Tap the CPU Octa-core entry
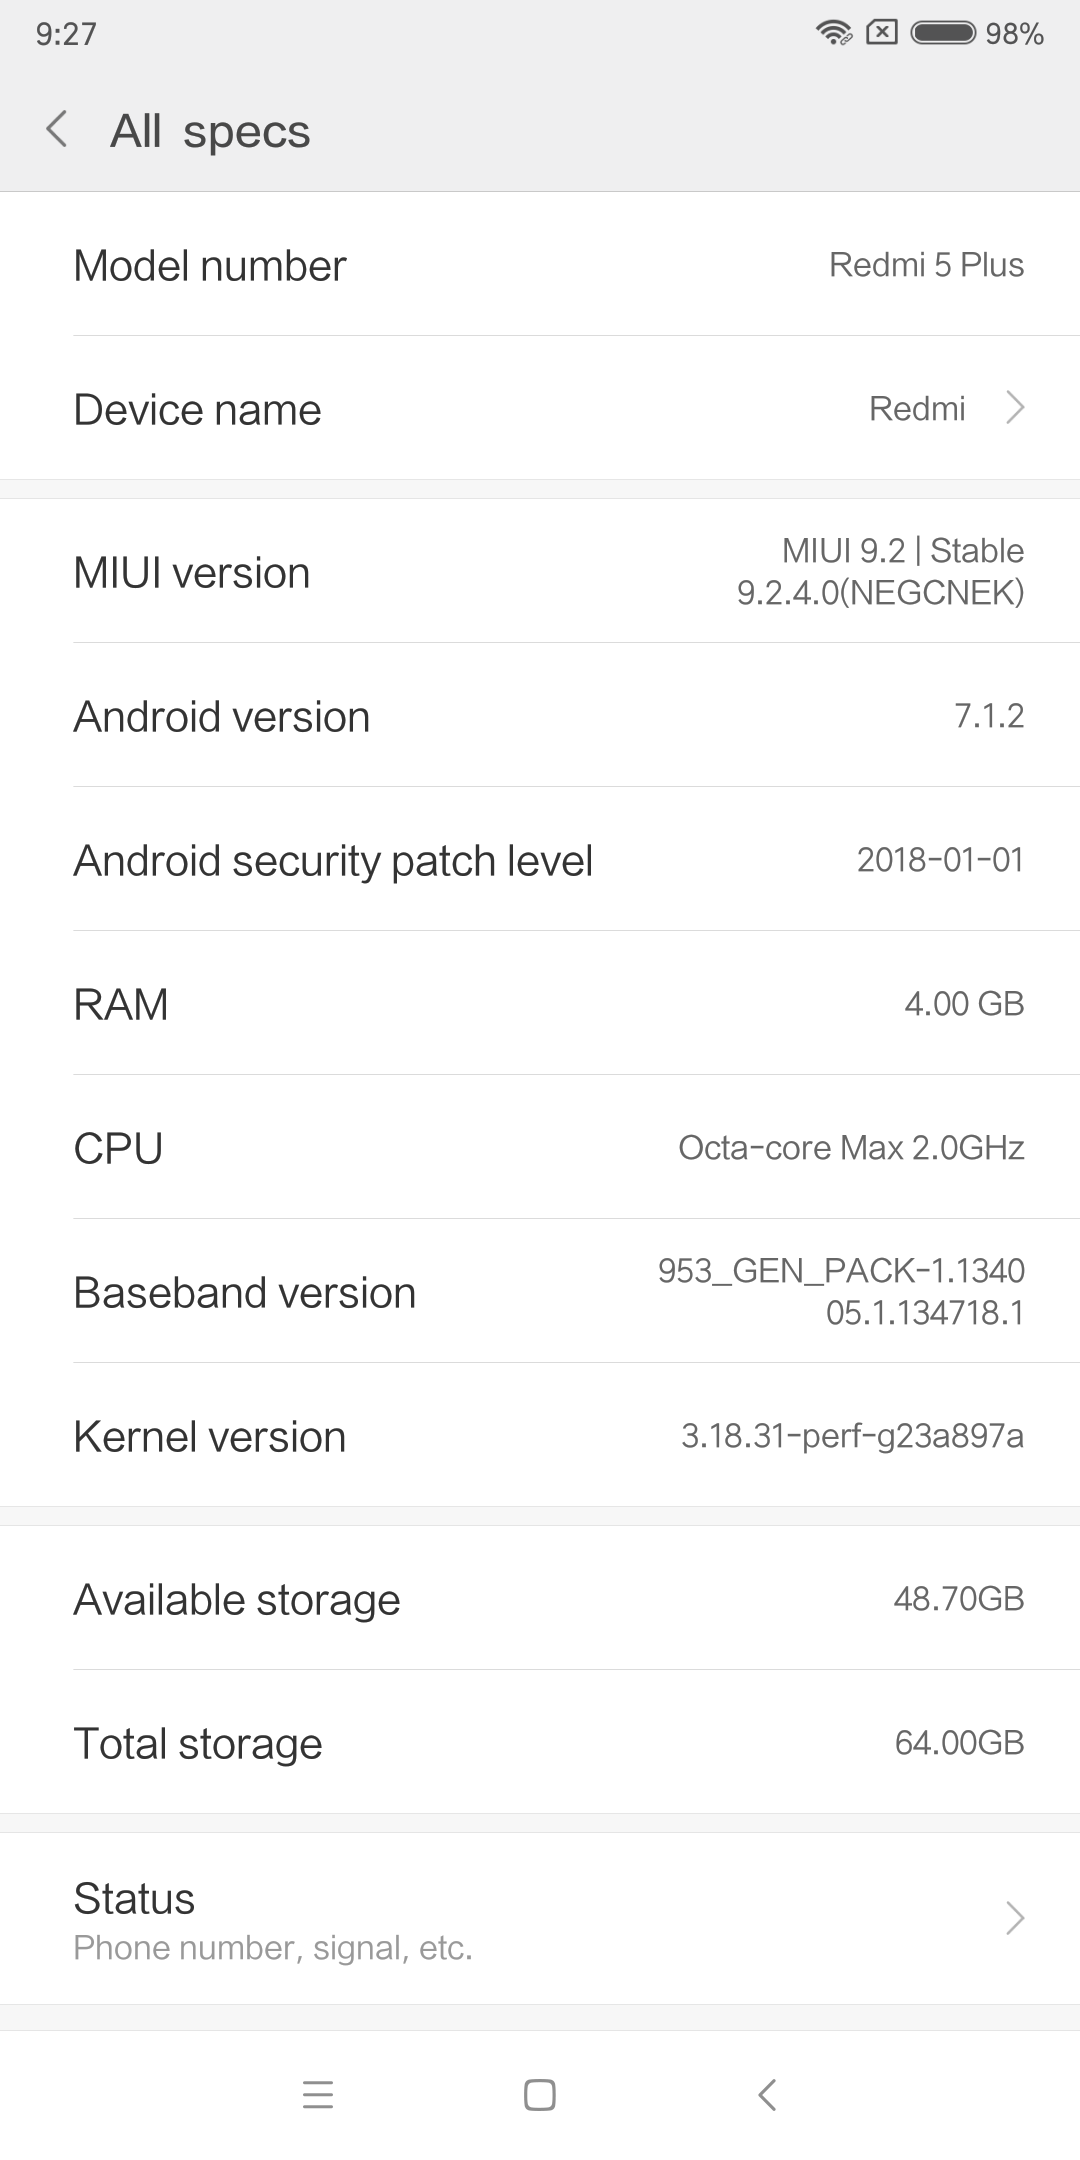The image size is (1080, 2160). pyautogui.click(x=540, y=1148)
